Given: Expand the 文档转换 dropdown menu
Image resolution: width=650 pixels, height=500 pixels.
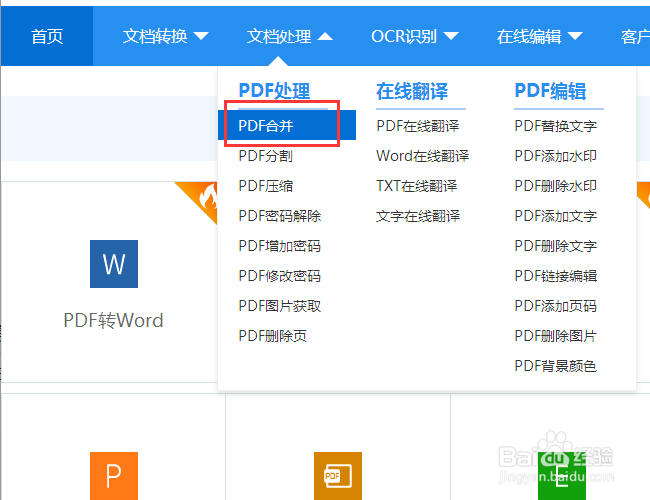Looking at the screenshot, I should (165, 36).
